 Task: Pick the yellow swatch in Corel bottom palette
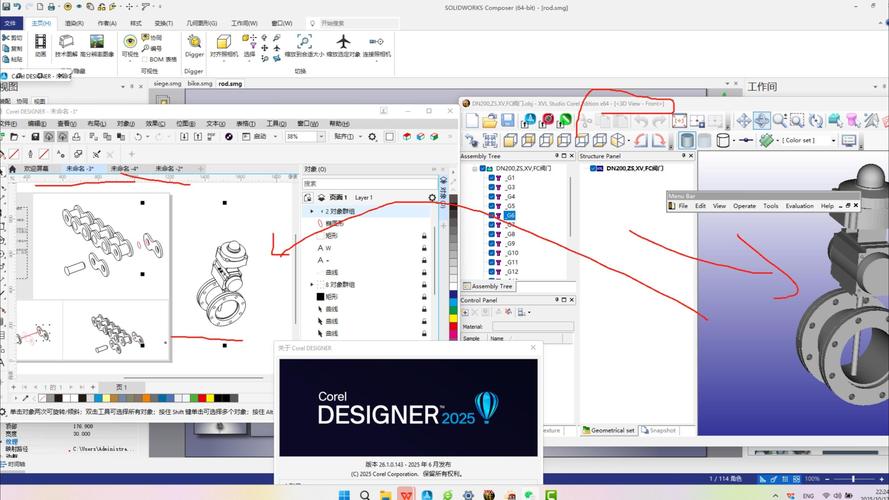(x=210, y=398)
